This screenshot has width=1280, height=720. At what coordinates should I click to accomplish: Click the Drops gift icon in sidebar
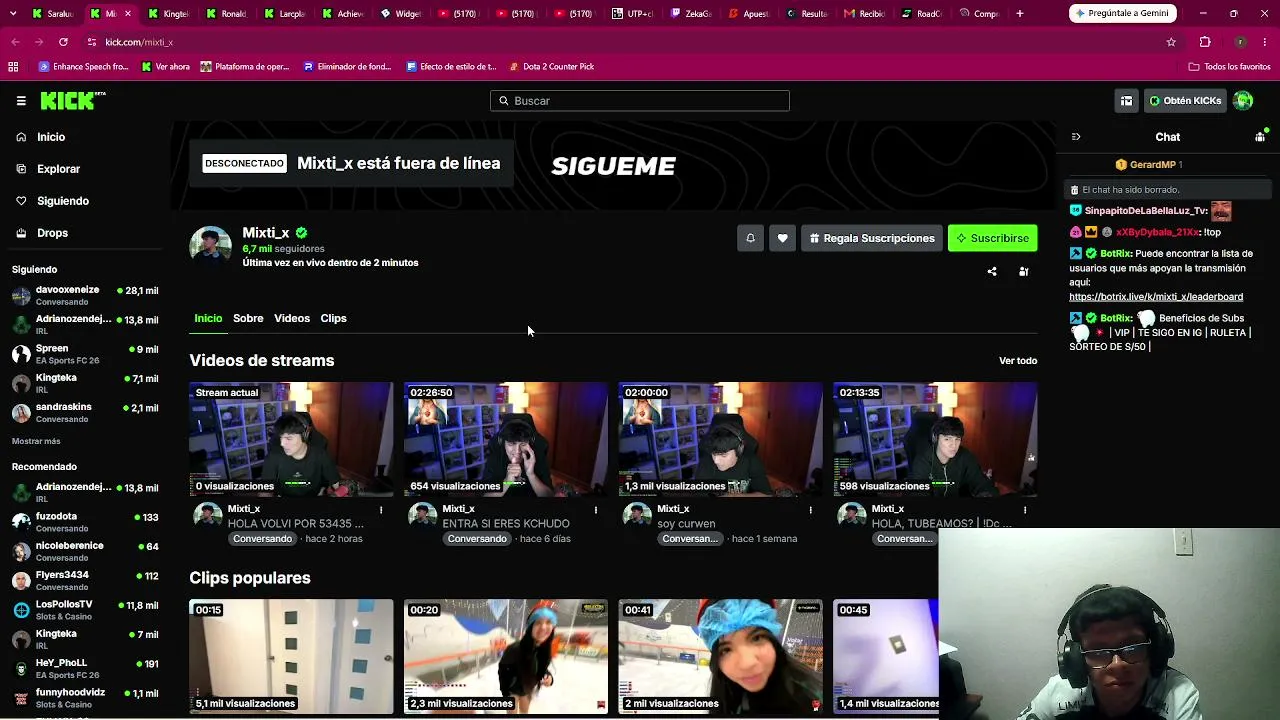coord(21,233)
